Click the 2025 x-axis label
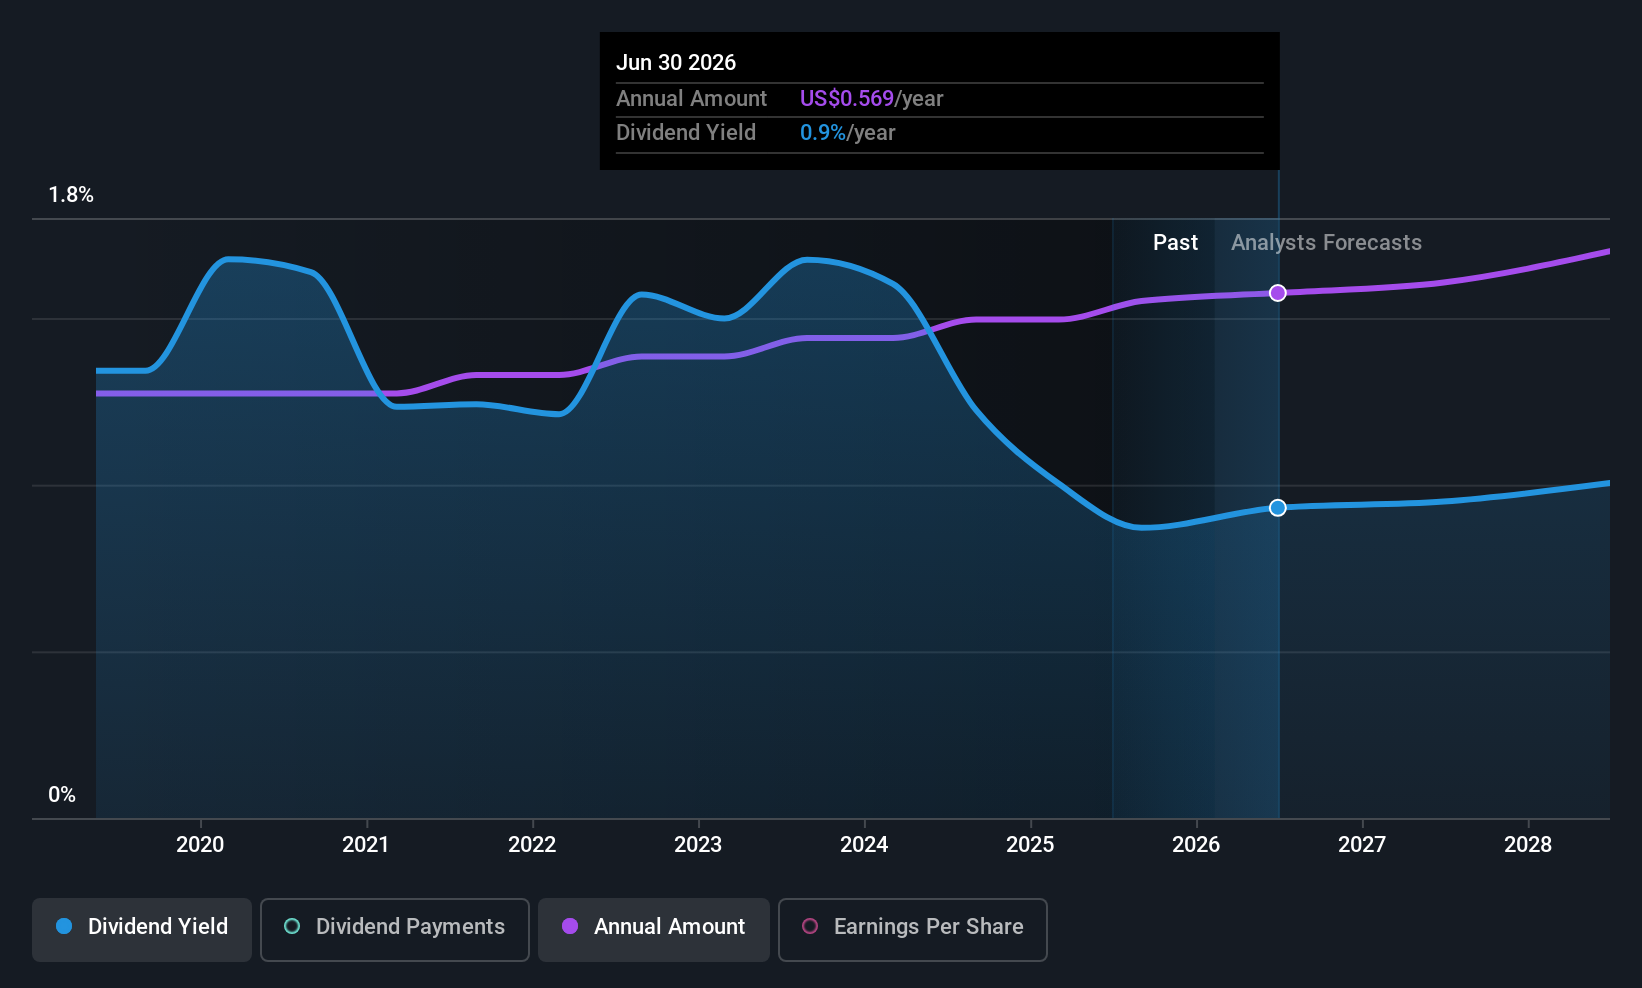Screen dimensions: 1642x988 pos(1030,844)
